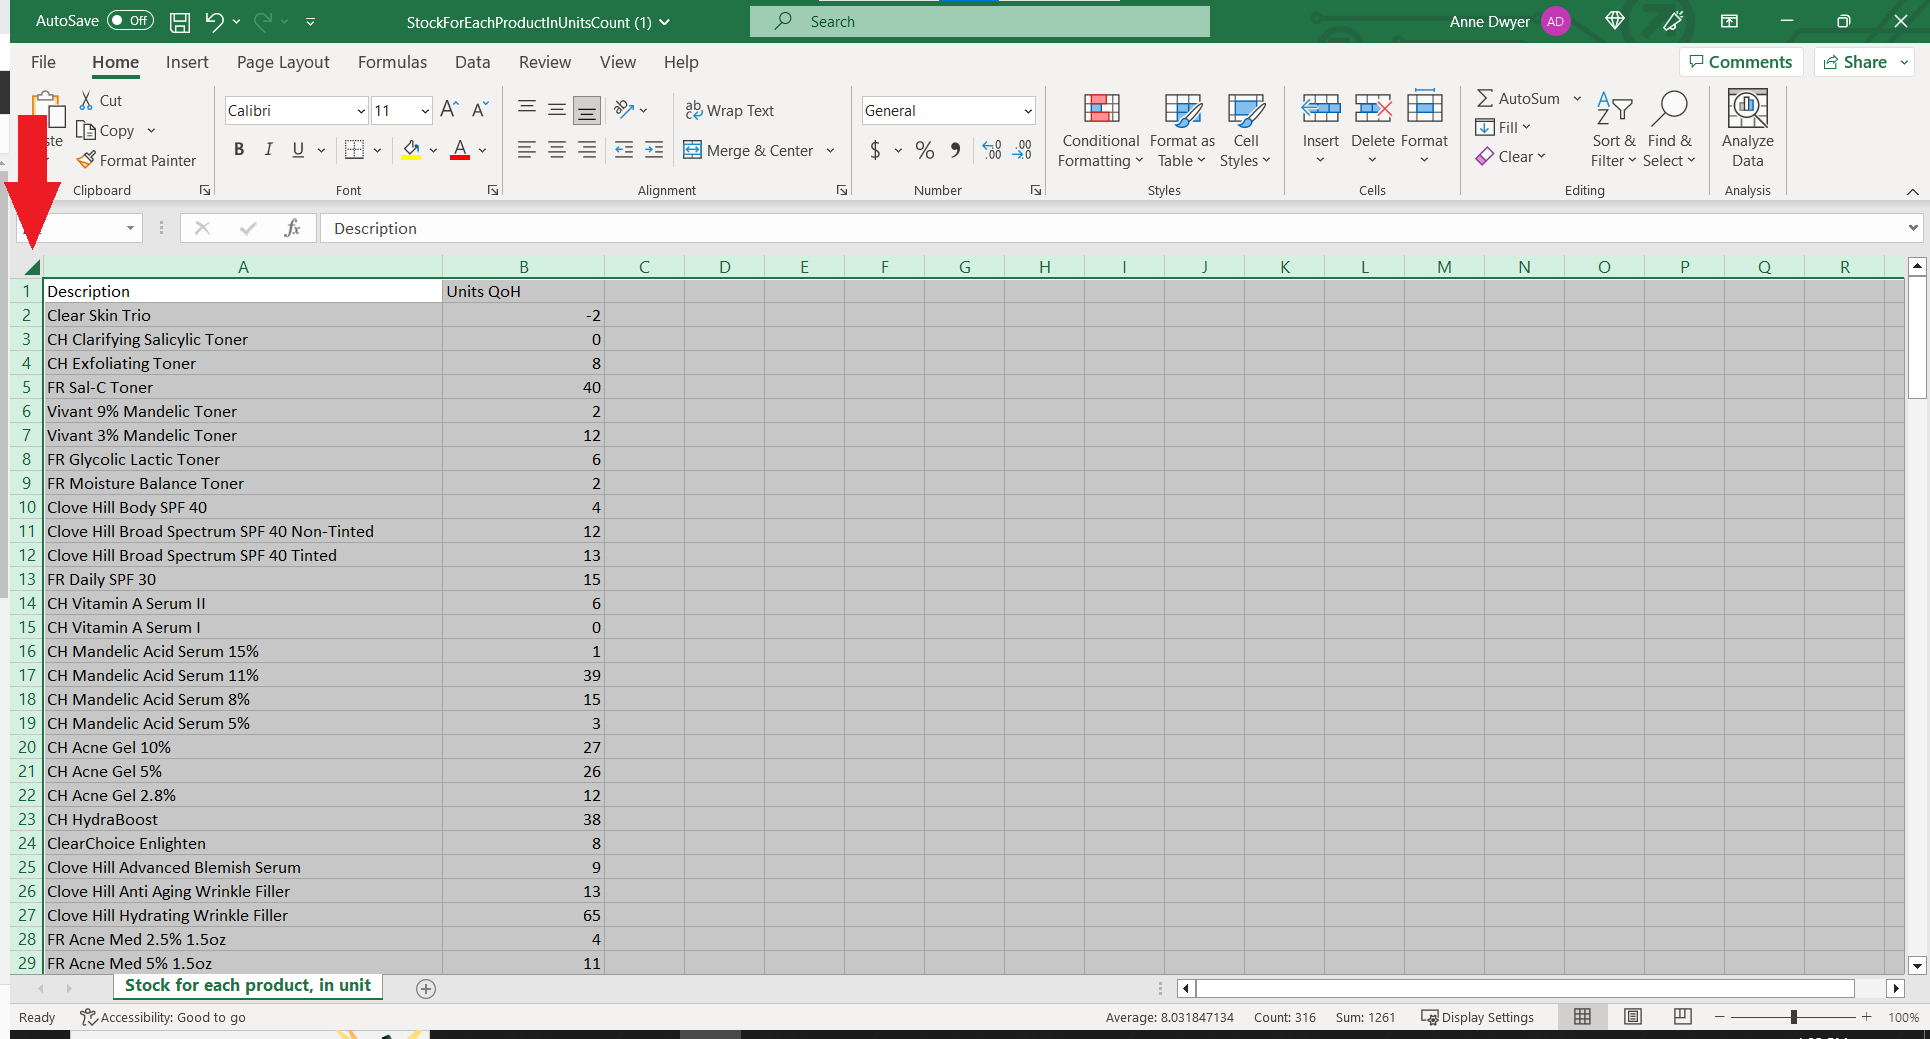Toggle Wrap Text

click(x=729, y=110)
